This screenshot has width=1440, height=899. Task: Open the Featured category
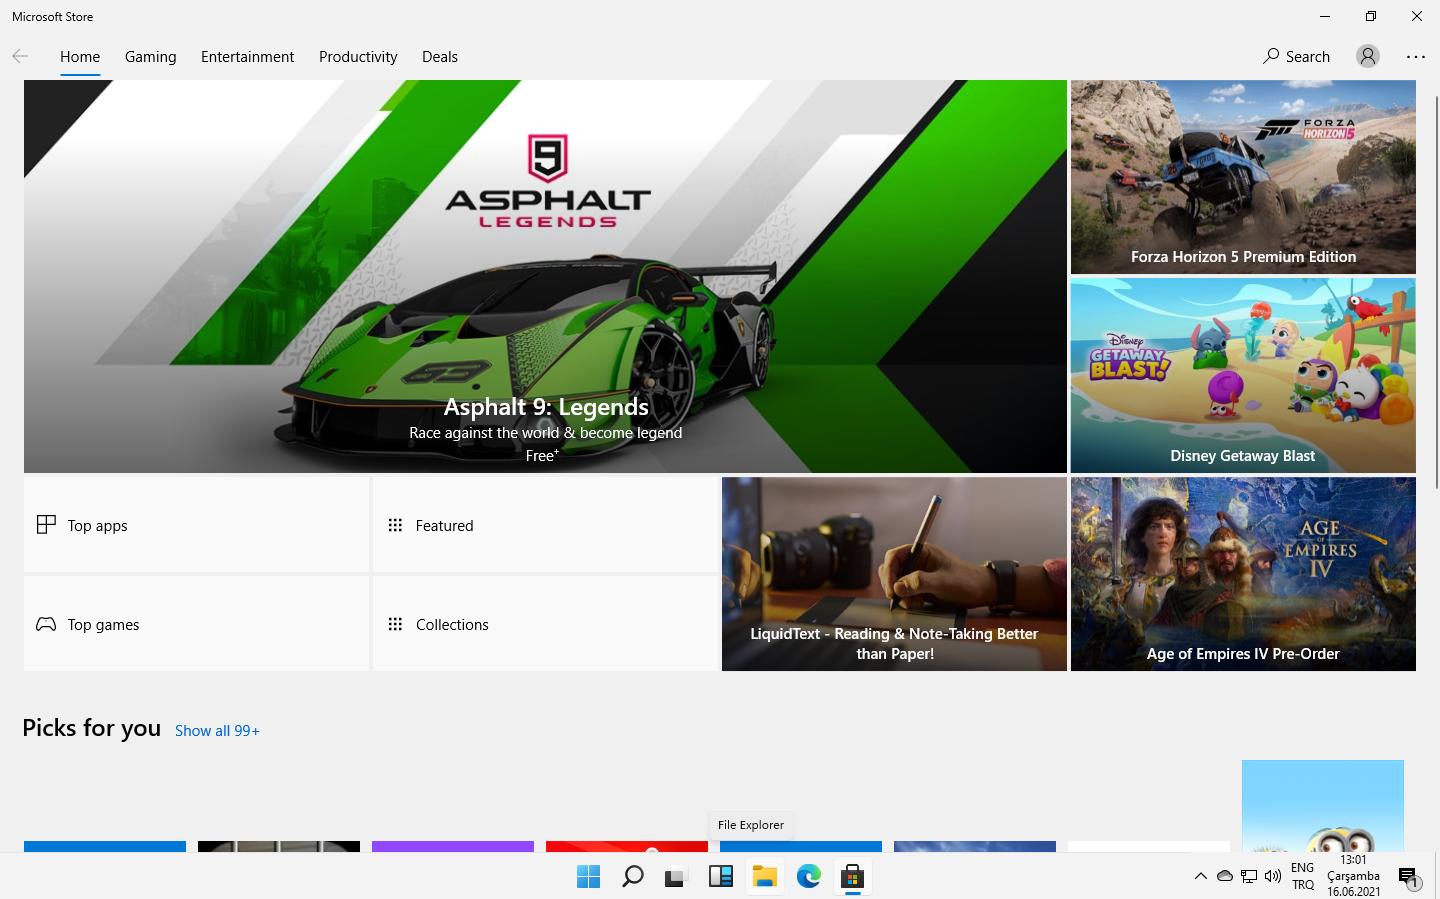tap(546, 525)
